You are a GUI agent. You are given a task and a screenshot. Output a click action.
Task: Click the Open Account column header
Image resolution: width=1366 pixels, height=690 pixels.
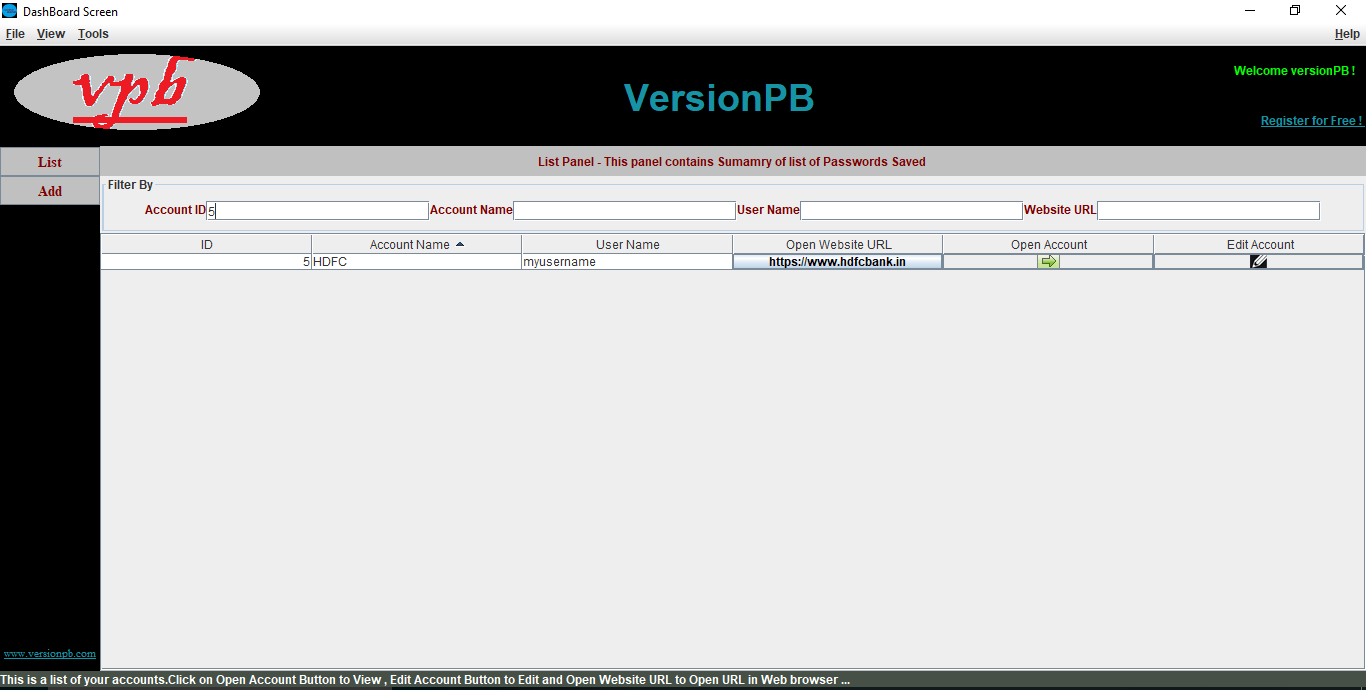click(1048, 244)
